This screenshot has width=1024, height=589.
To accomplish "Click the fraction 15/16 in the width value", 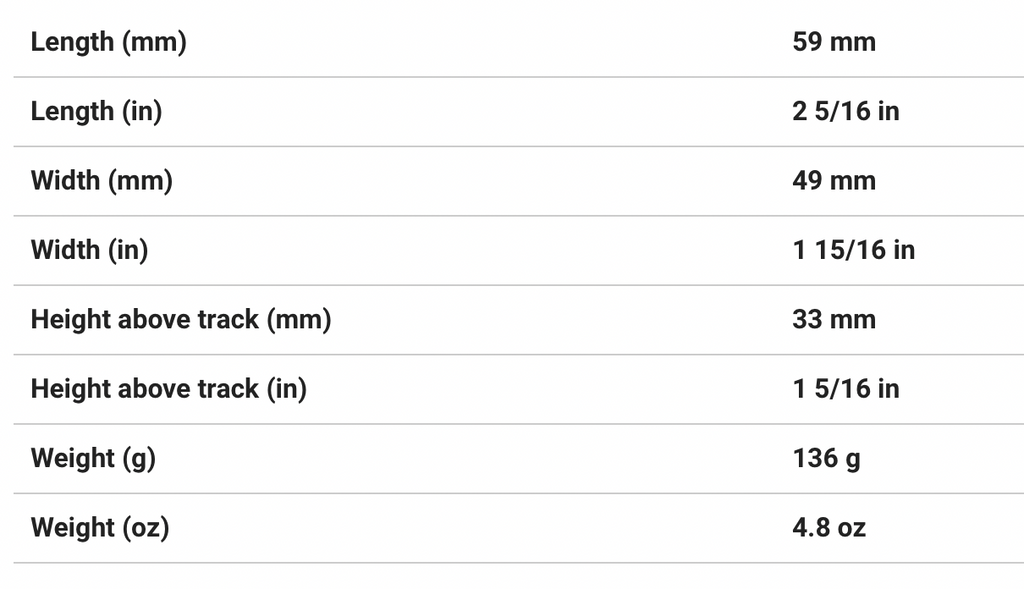I will coord(848,250).
